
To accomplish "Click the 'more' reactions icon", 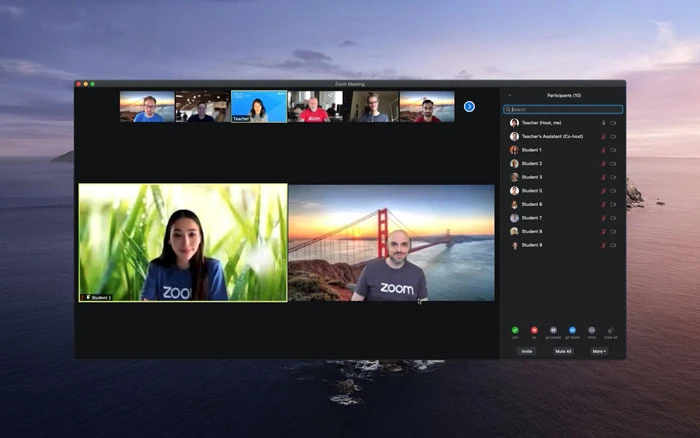I will pos(591,330).
